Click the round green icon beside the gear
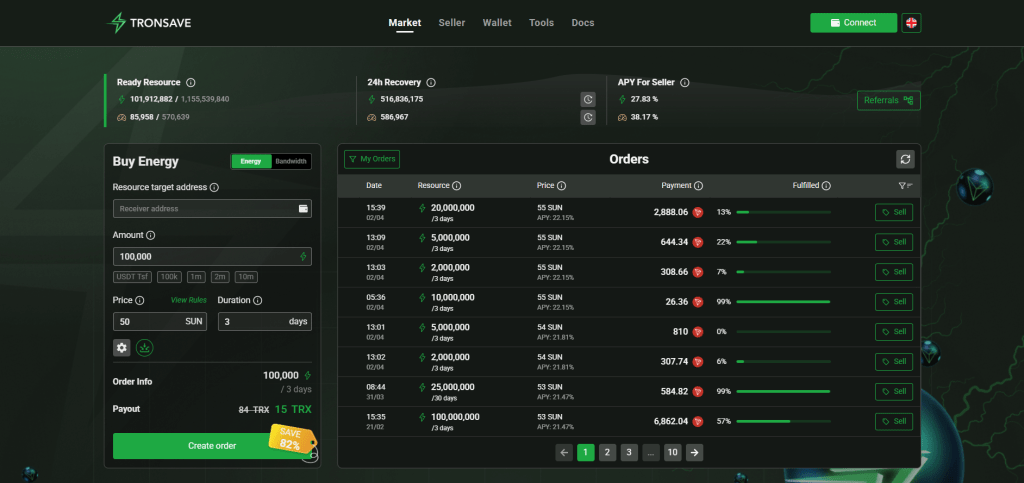 145,347
